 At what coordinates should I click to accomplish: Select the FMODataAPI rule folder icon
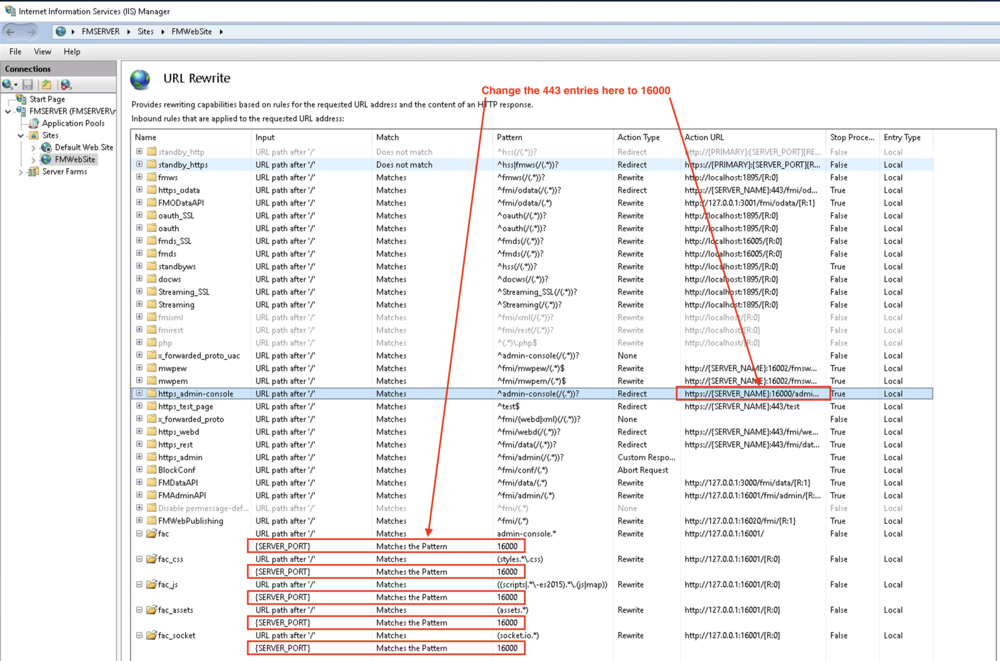point(151,203)
